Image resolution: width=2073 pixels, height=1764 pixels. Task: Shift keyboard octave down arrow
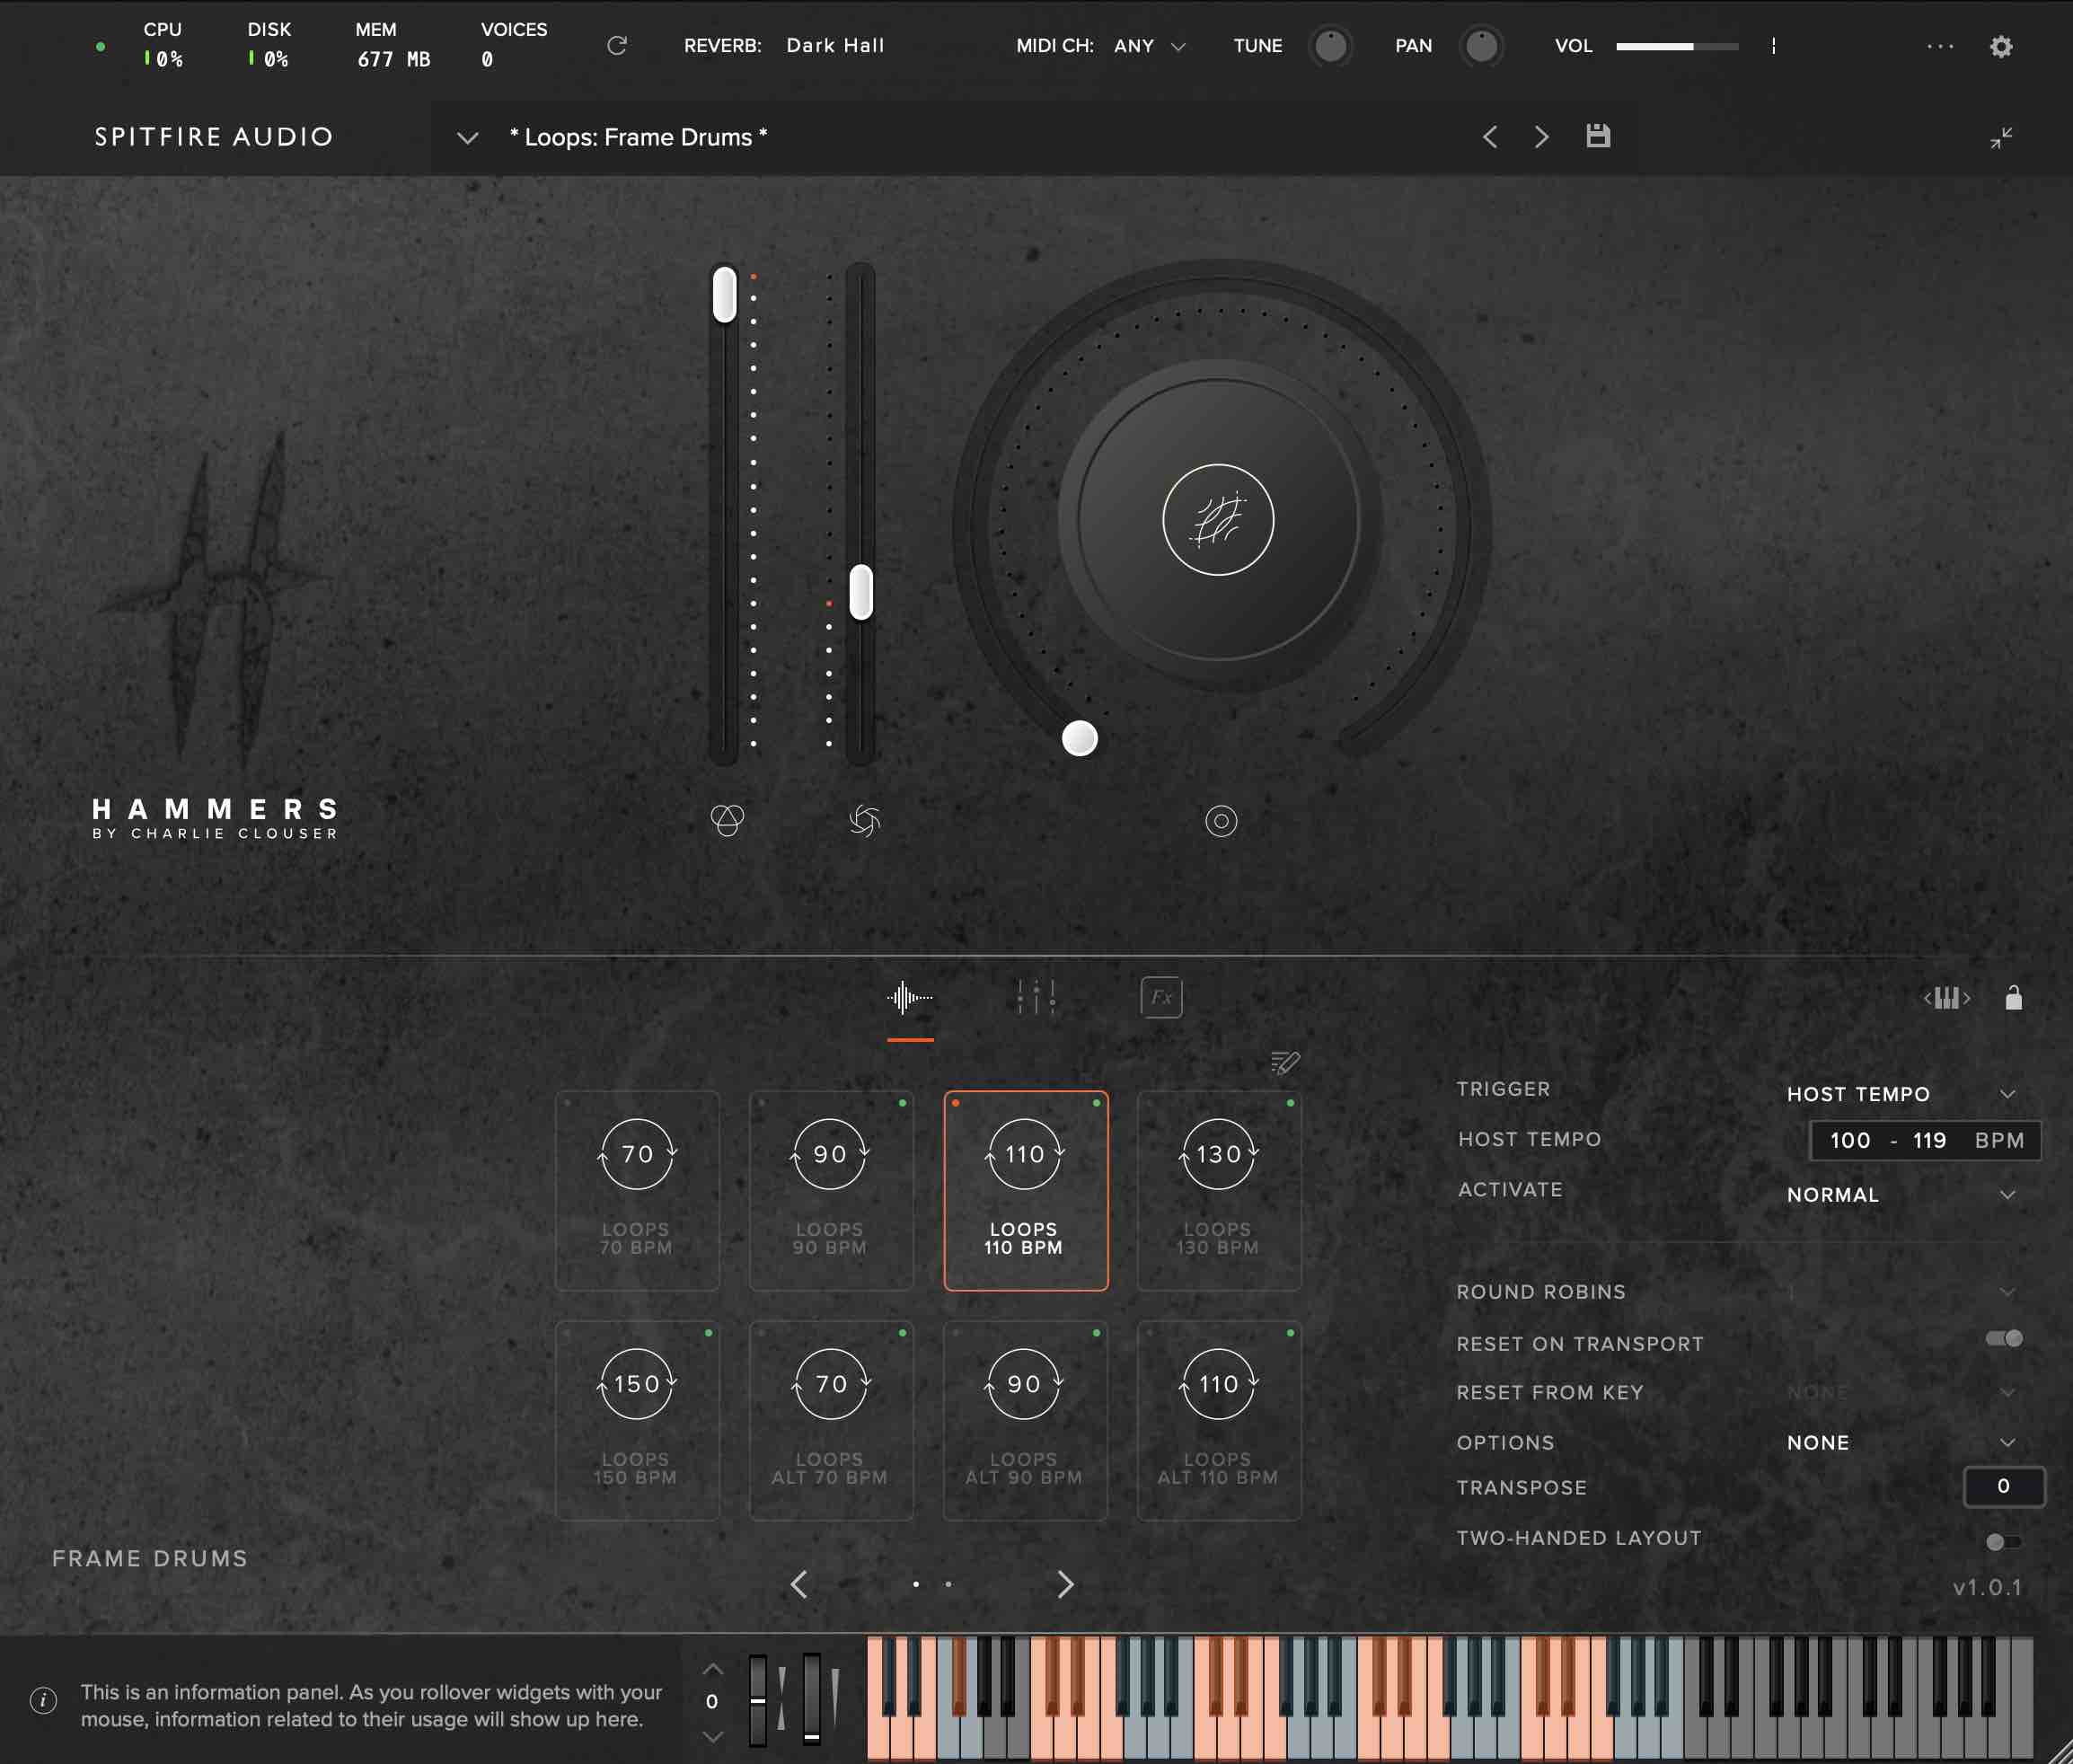712,1737
